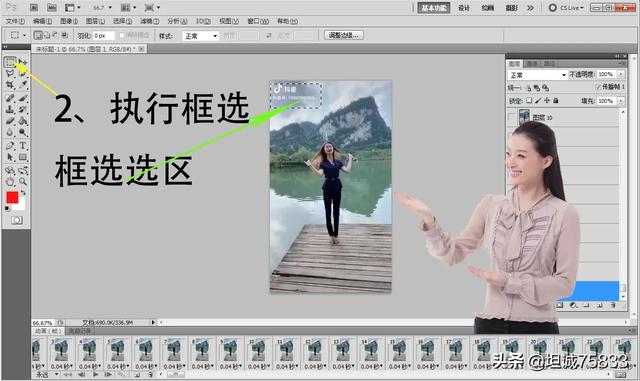Open the layer blend mode dropdown
The width and height of the screenshot is (640, 381).
tap(538, 75)
